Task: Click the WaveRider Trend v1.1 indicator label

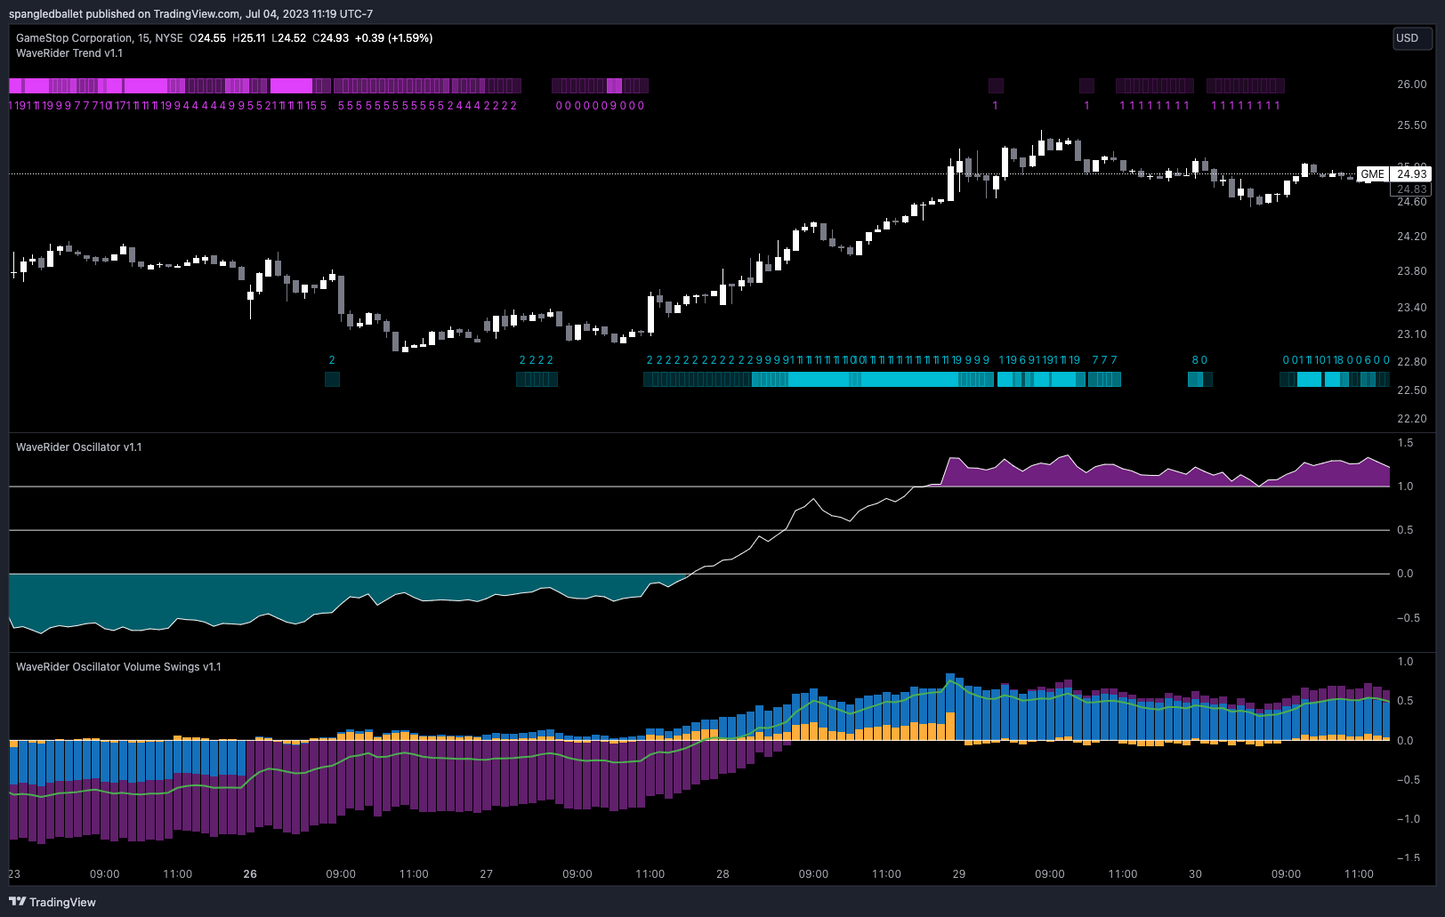Action: pos(69,53)
